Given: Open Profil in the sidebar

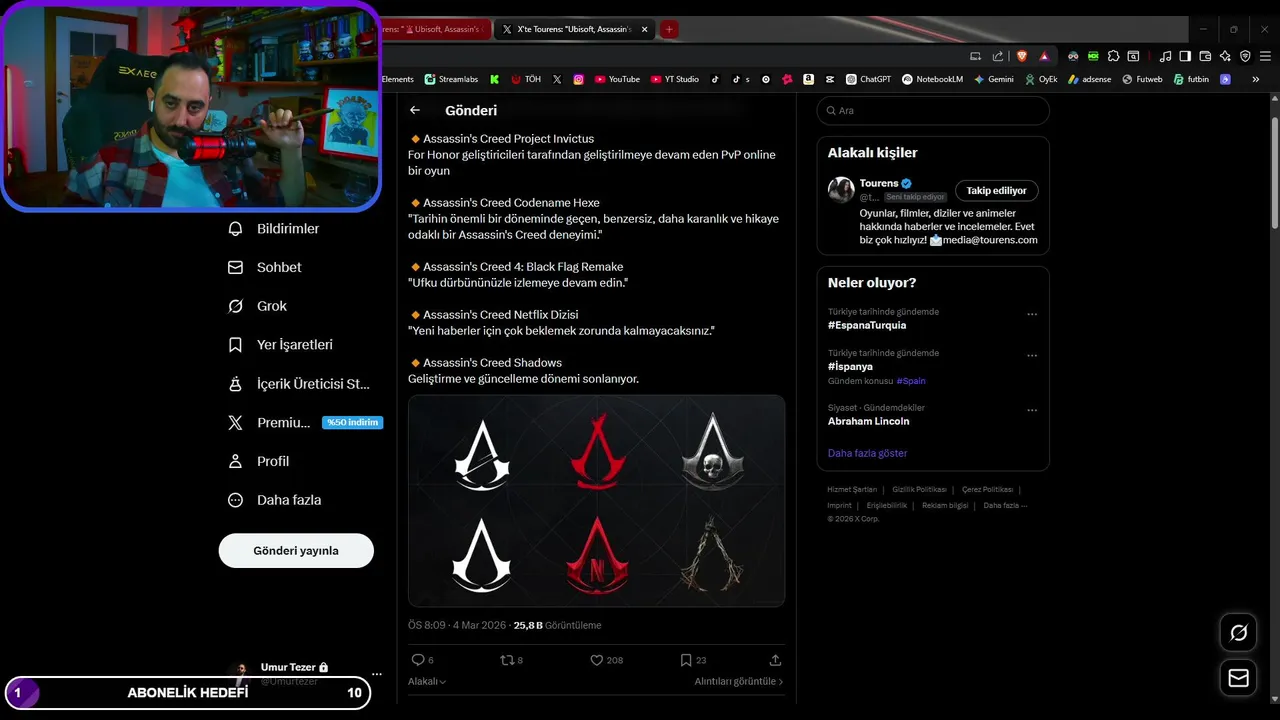Looking at the screenshot, I should coord(258,461).
